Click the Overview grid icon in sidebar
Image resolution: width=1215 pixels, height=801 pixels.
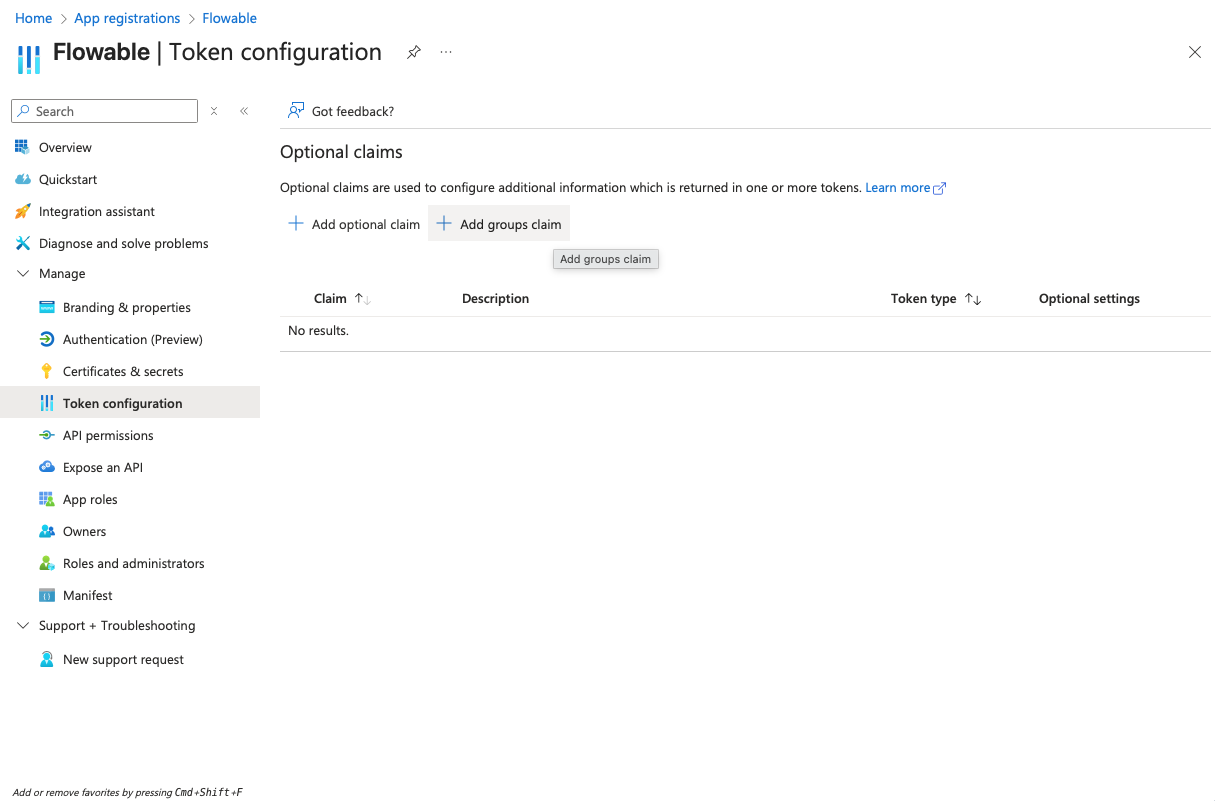coord(22,147)
